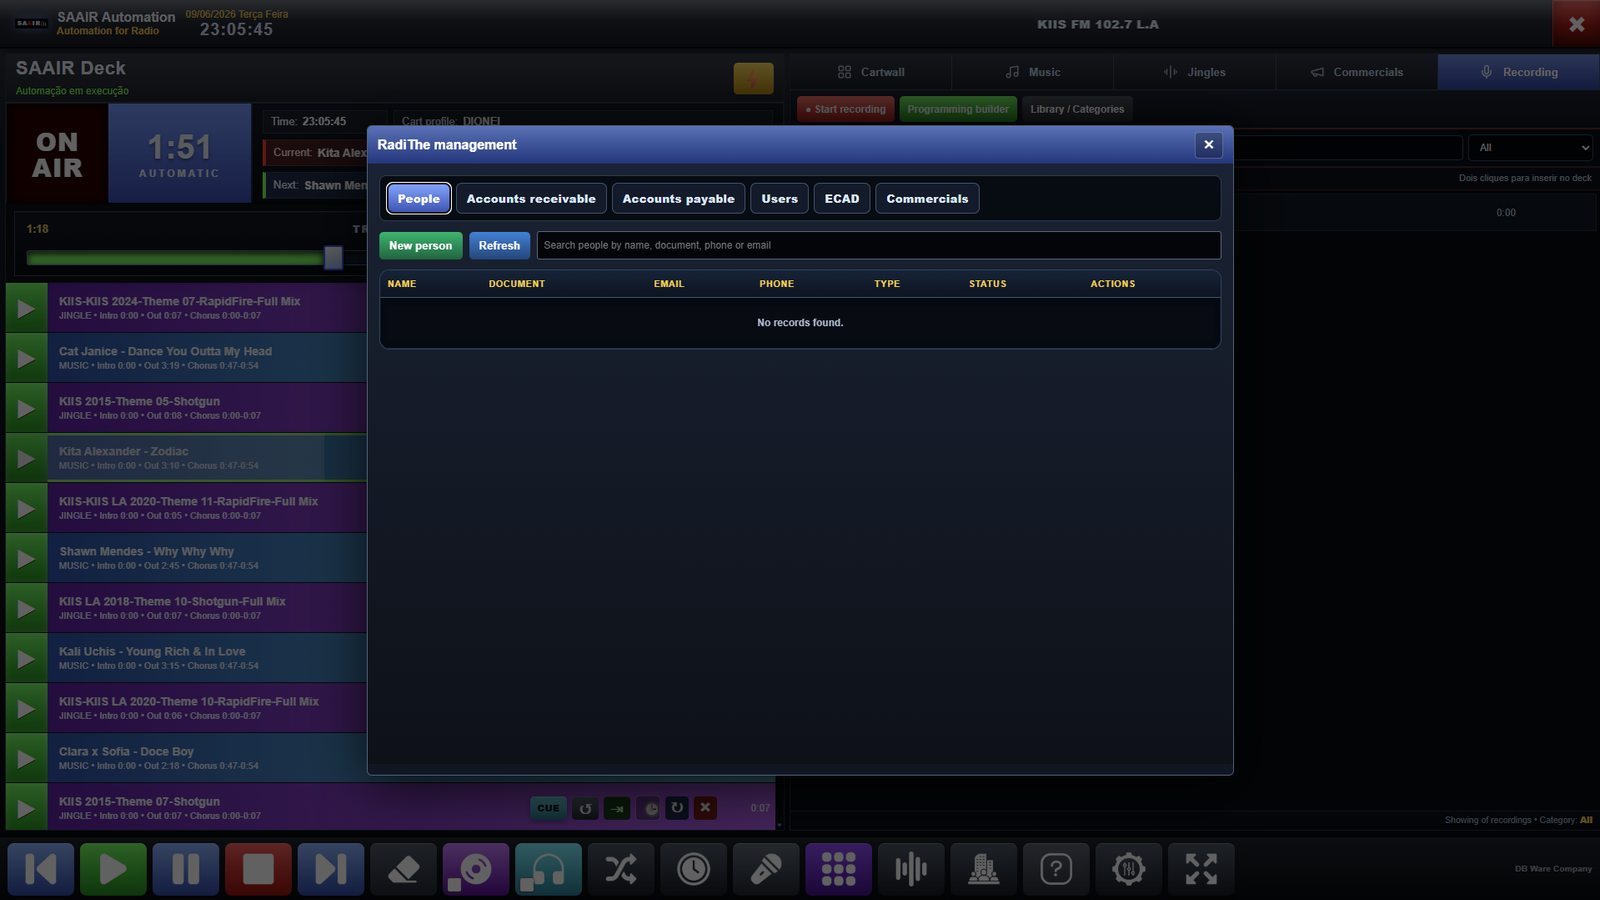This screenshot has height=900, width=1600.
Task: Open the help question mark icon
Action: click(1056, 869)
